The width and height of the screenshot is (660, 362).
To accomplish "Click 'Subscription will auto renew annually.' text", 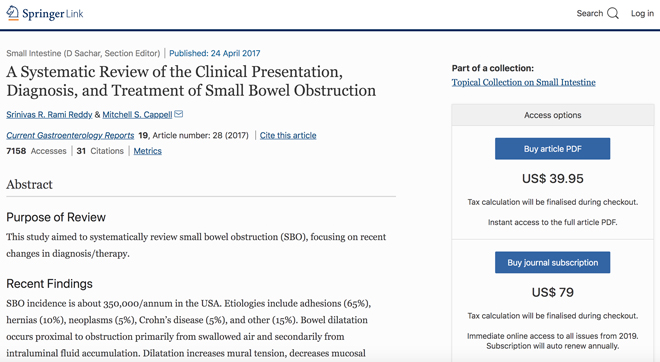I will [x=553, y=346].
